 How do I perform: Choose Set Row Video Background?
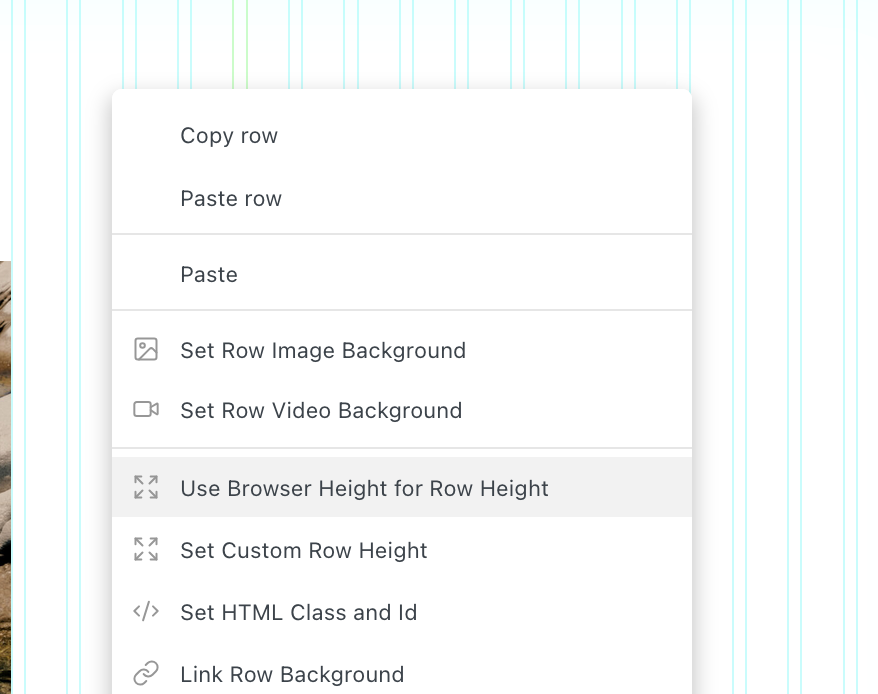click(402, 410)
